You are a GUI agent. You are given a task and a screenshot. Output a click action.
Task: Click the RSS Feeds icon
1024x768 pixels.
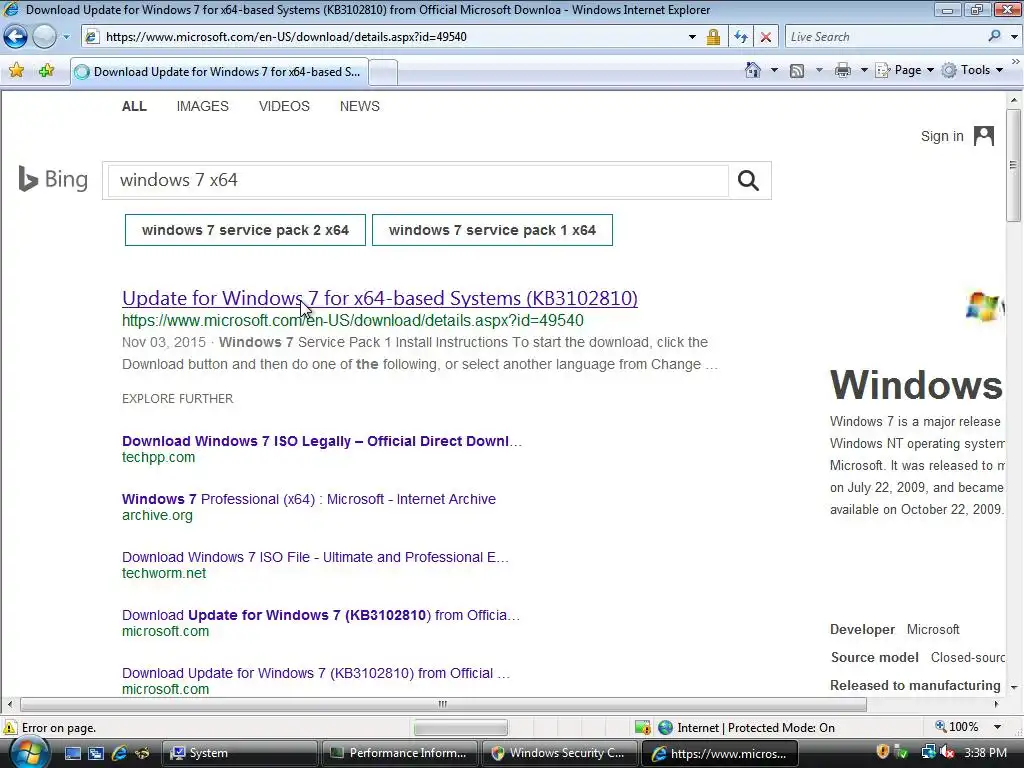pos(797,71)
